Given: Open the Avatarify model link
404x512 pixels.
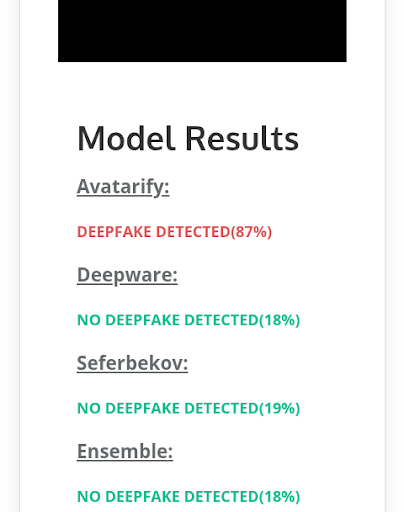Looking at the screenshot, I should pyautogui.click(x=123, y=187).
